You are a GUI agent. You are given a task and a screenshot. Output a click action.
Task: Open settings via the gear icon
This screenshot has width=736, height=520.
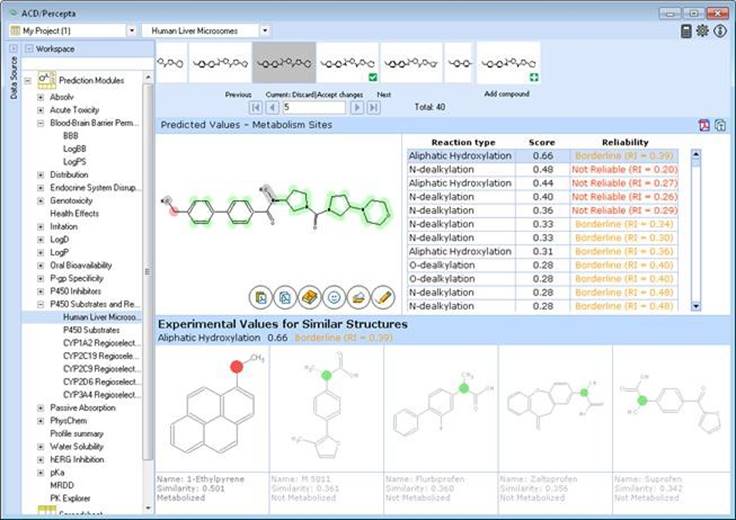[703, 31]
